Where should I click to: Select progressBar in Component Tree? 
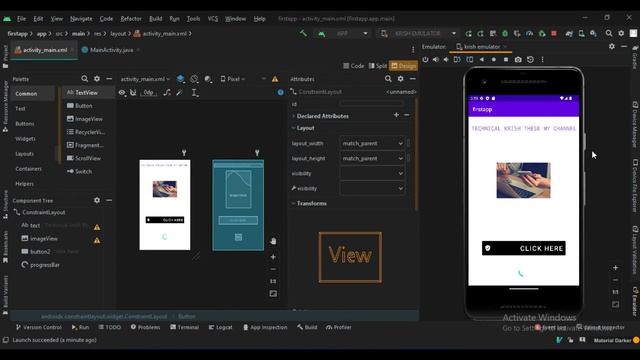[x=40, y=265]
